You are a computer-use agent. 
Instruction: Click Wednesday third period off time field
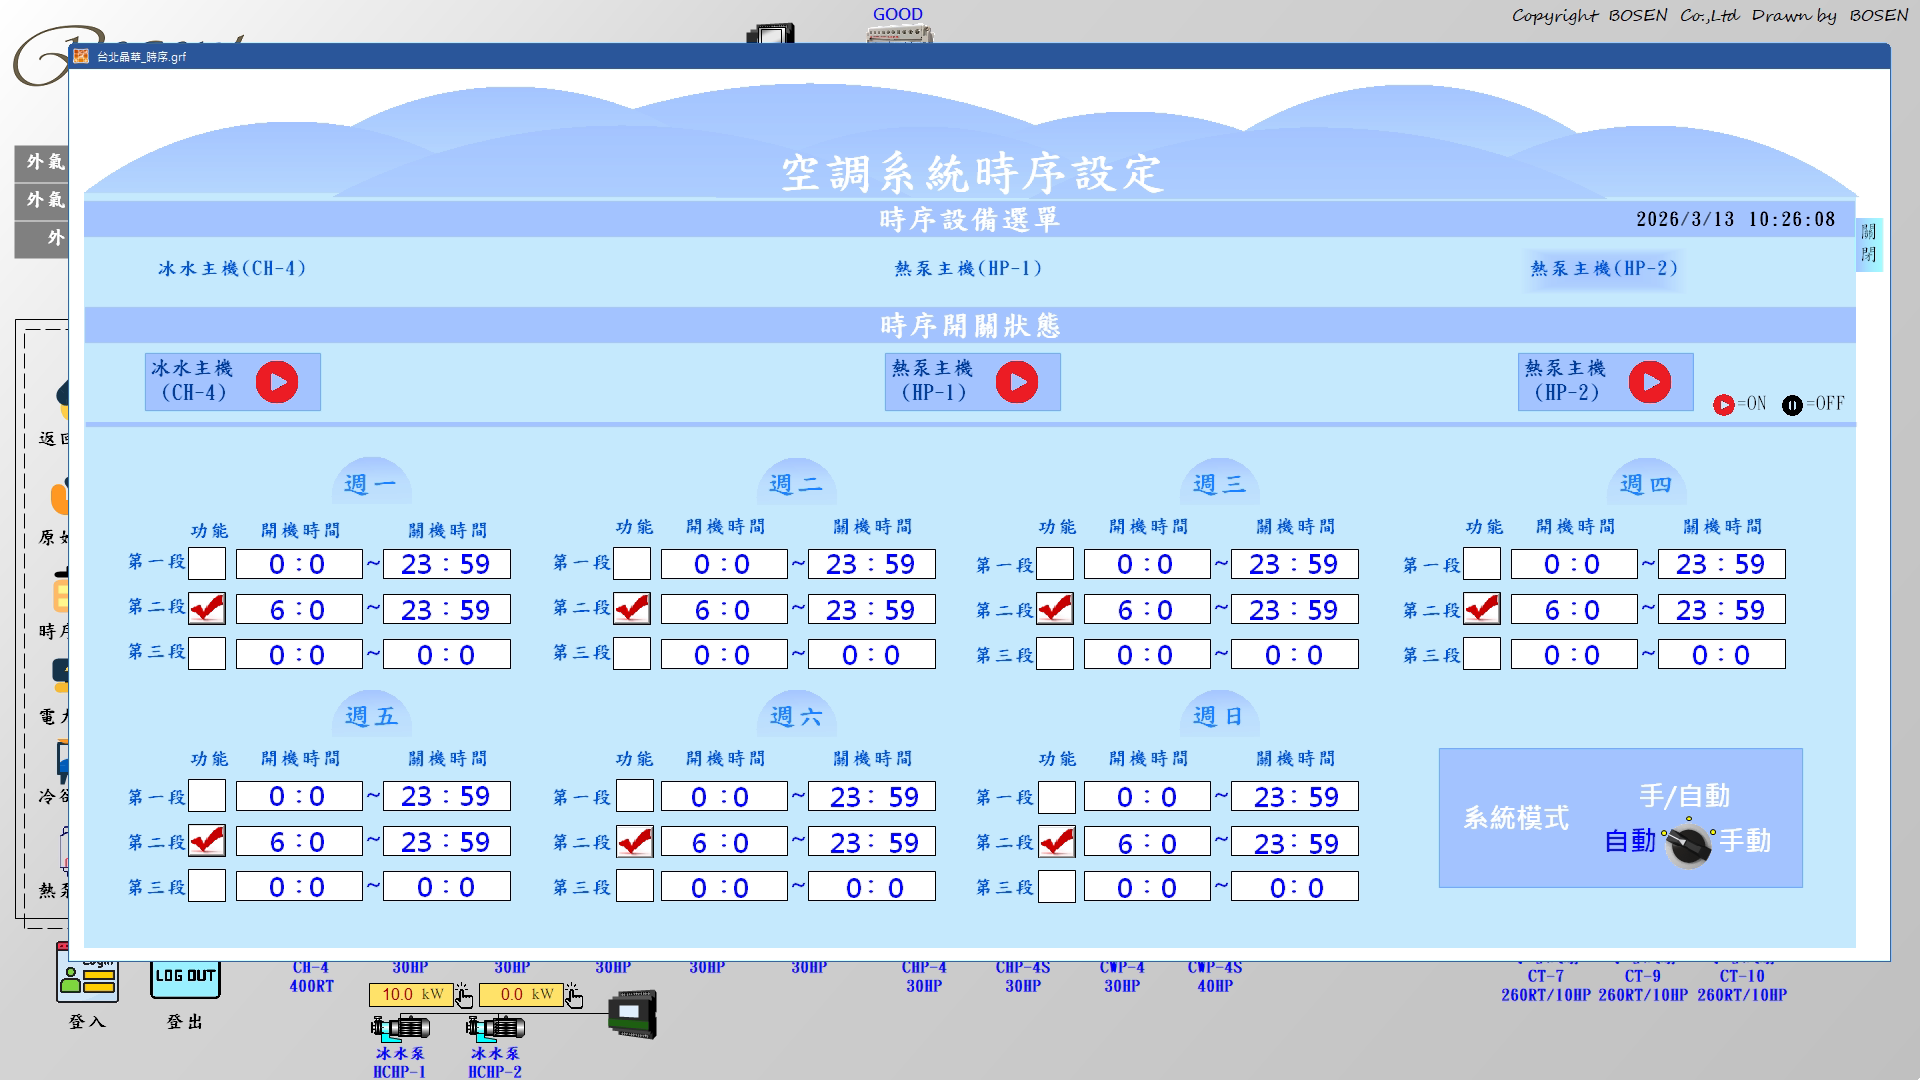(1294, 655)
